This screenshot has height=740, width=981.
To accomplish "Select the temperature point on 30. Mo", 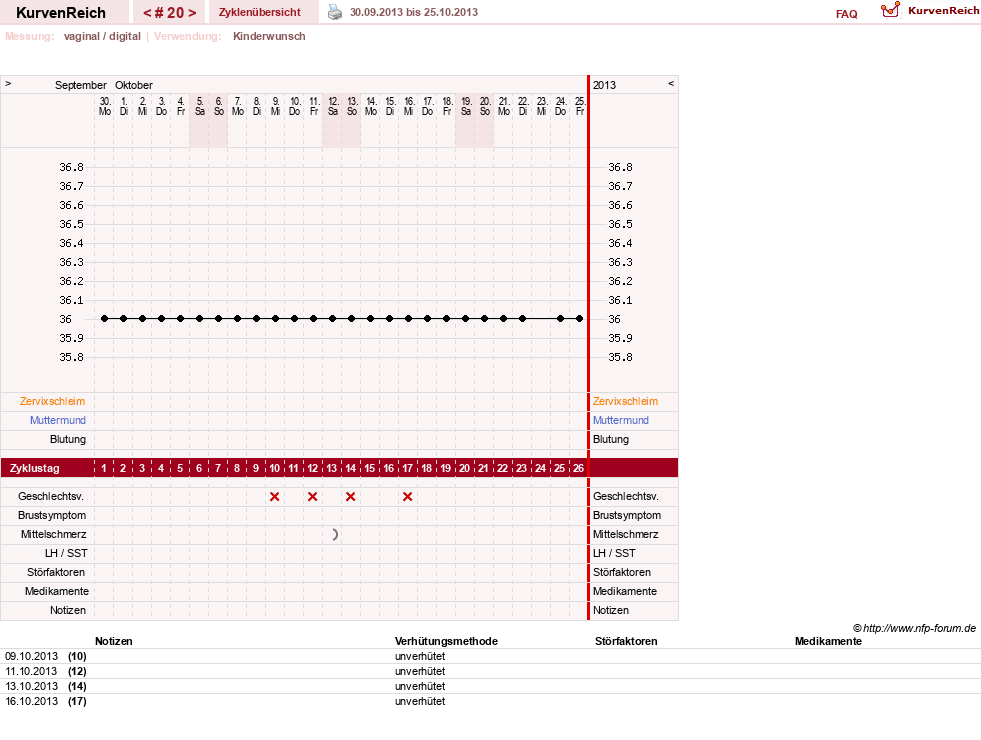I will [x=104, y=318].
